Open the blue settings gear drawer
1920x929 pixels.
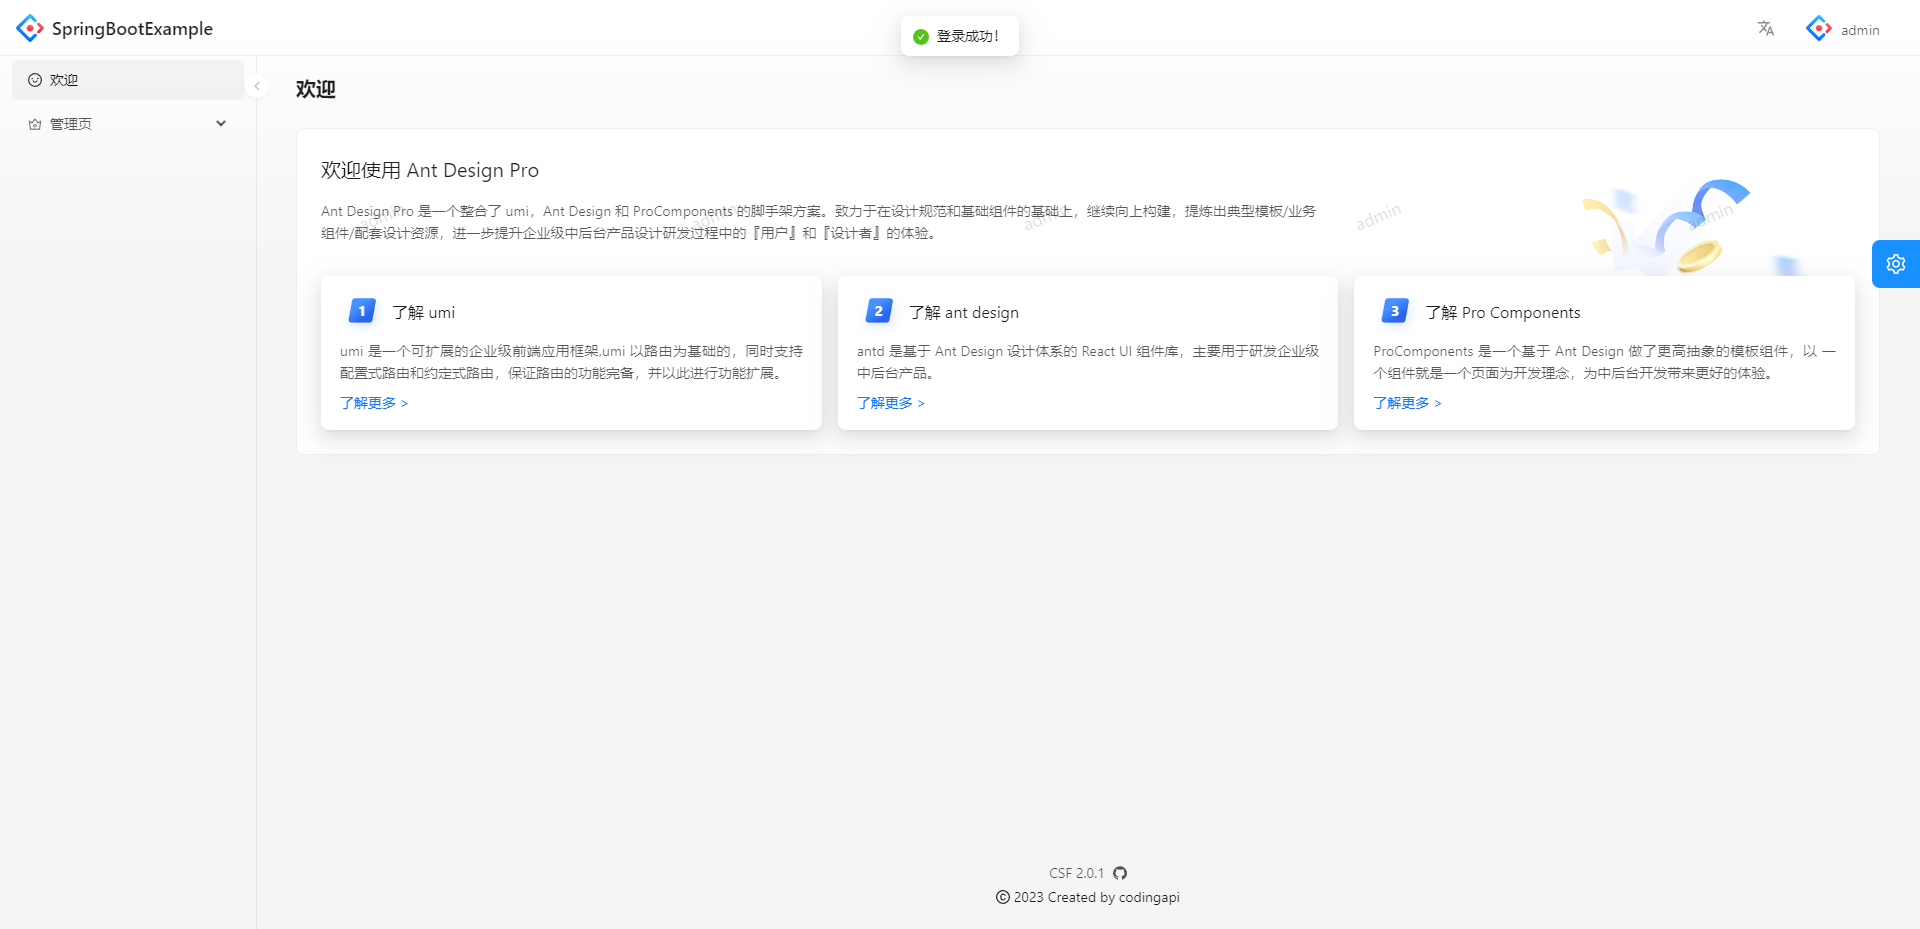[x=1896, y=264]
